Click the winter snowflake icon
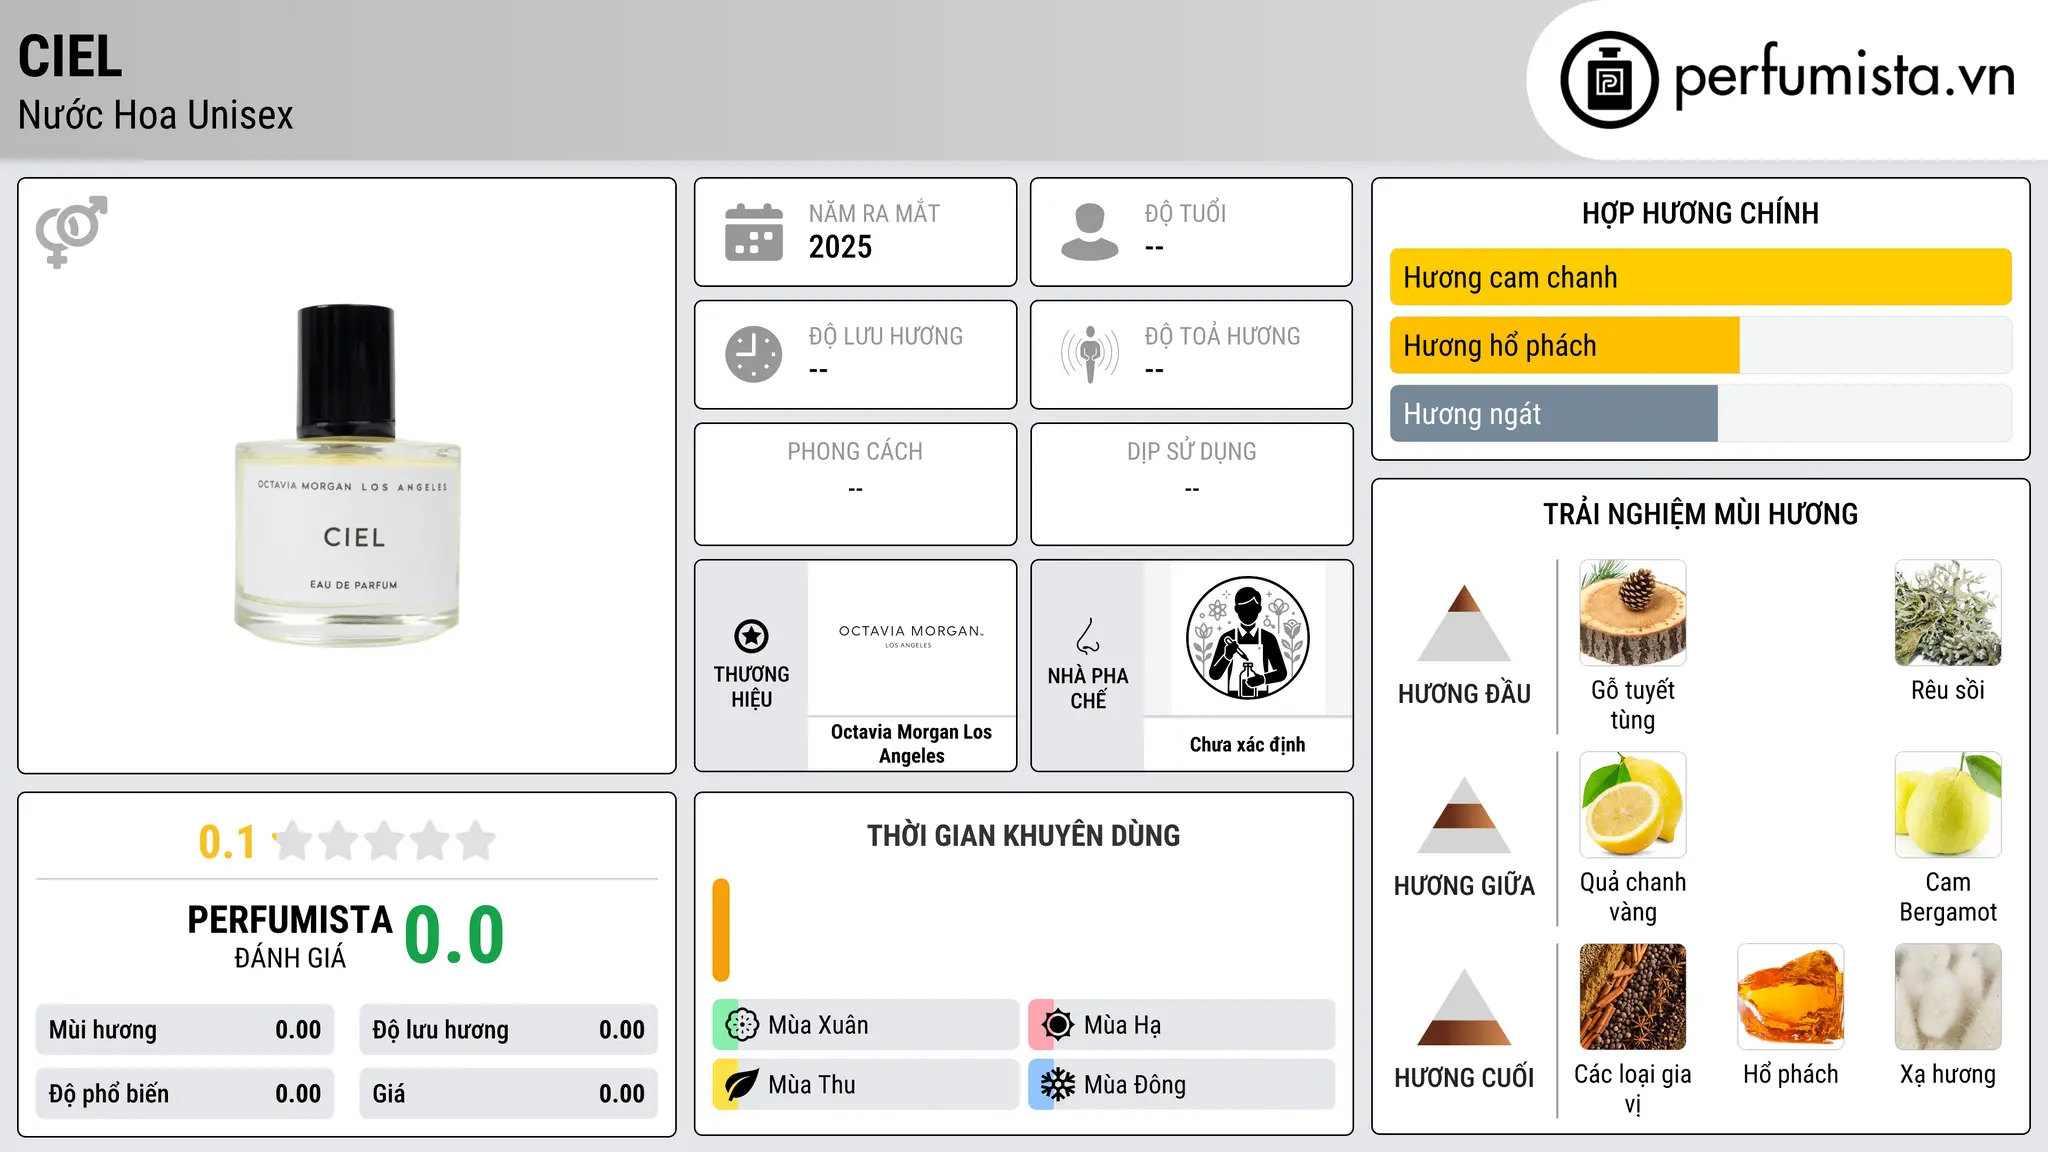 (1058, 1085)
